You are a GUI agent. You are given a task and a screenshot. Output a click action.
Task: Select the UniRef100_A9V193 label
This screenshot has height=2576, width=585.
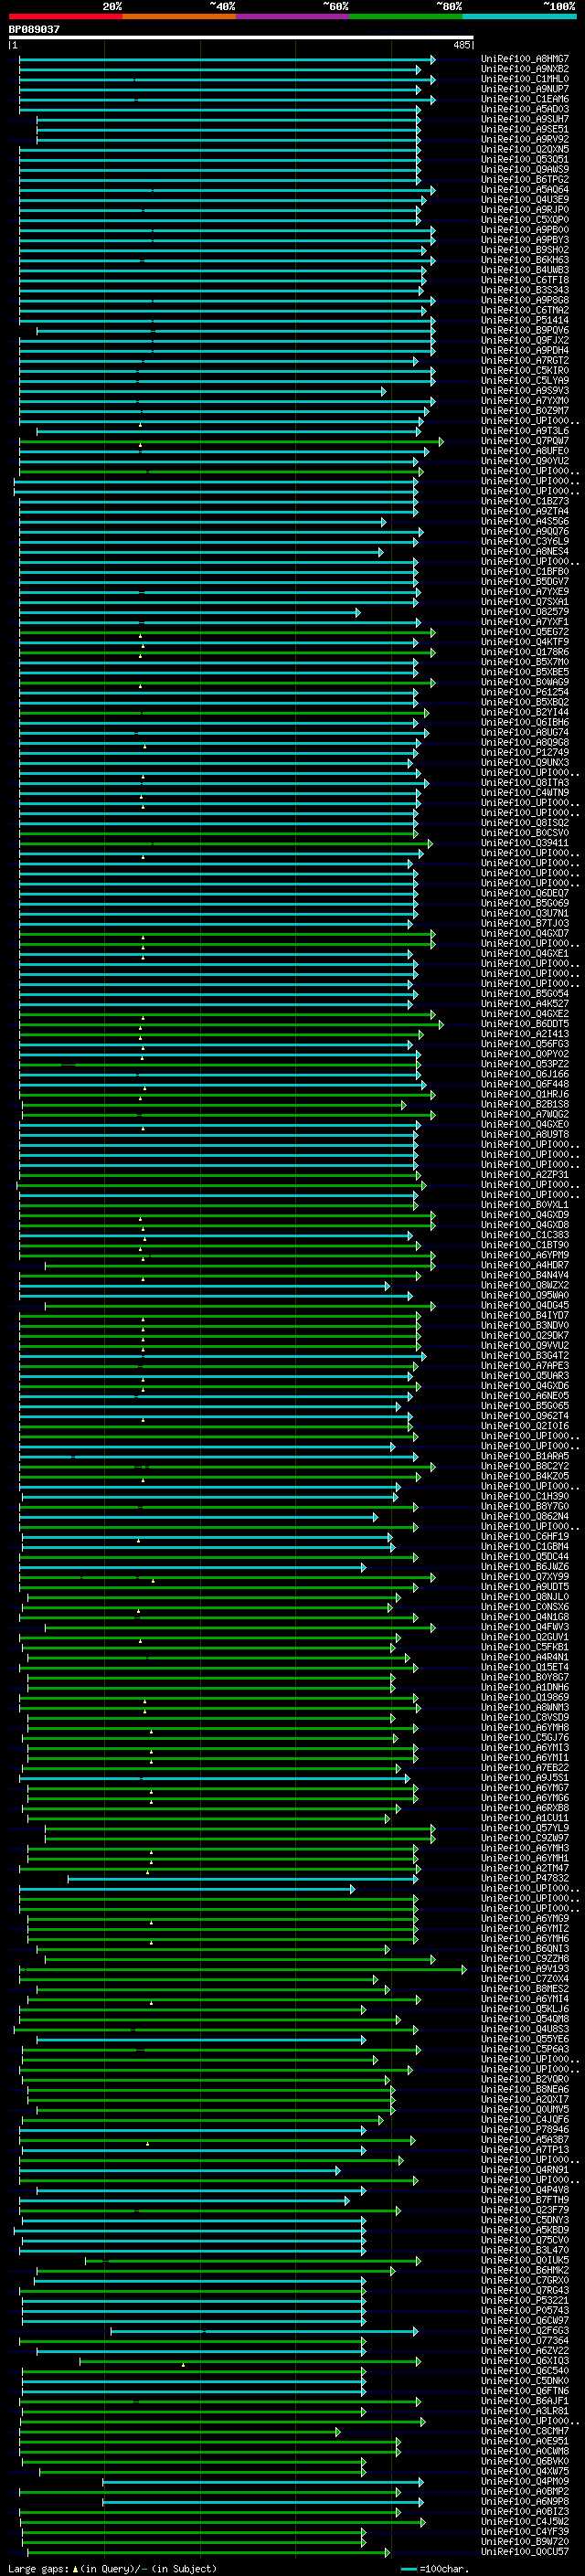pos(525,1969)
